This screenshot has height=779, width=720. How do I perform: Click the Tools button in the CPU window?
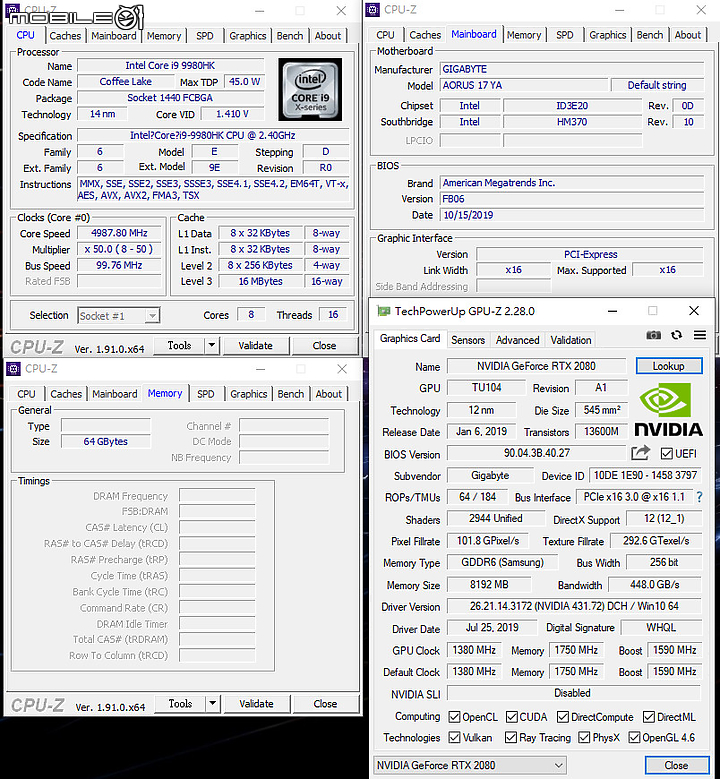pos(179,345)
